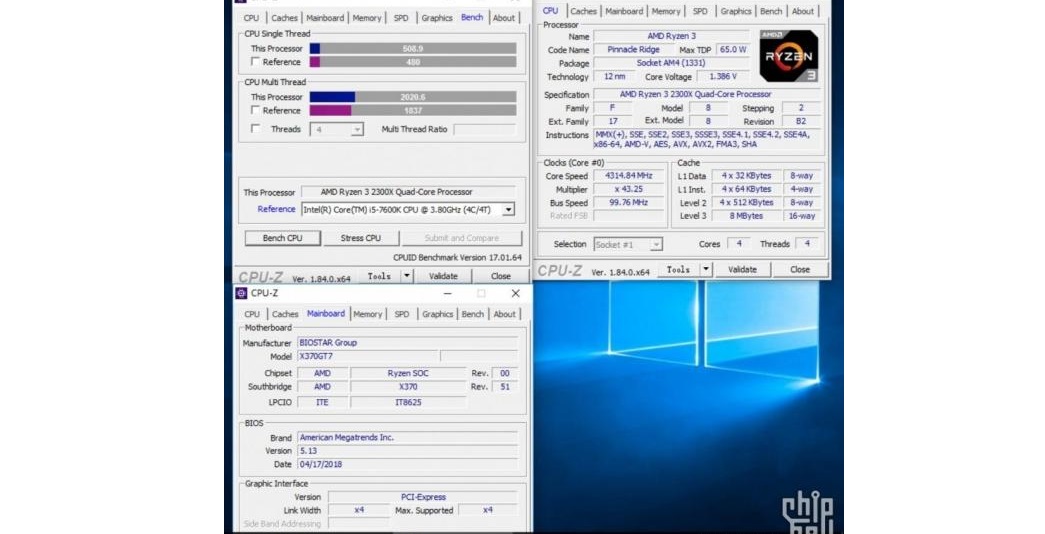Click BIOS Brand American Megatrends Inc.
This screenshot has width=1045, height=534.
click(407, 437)
